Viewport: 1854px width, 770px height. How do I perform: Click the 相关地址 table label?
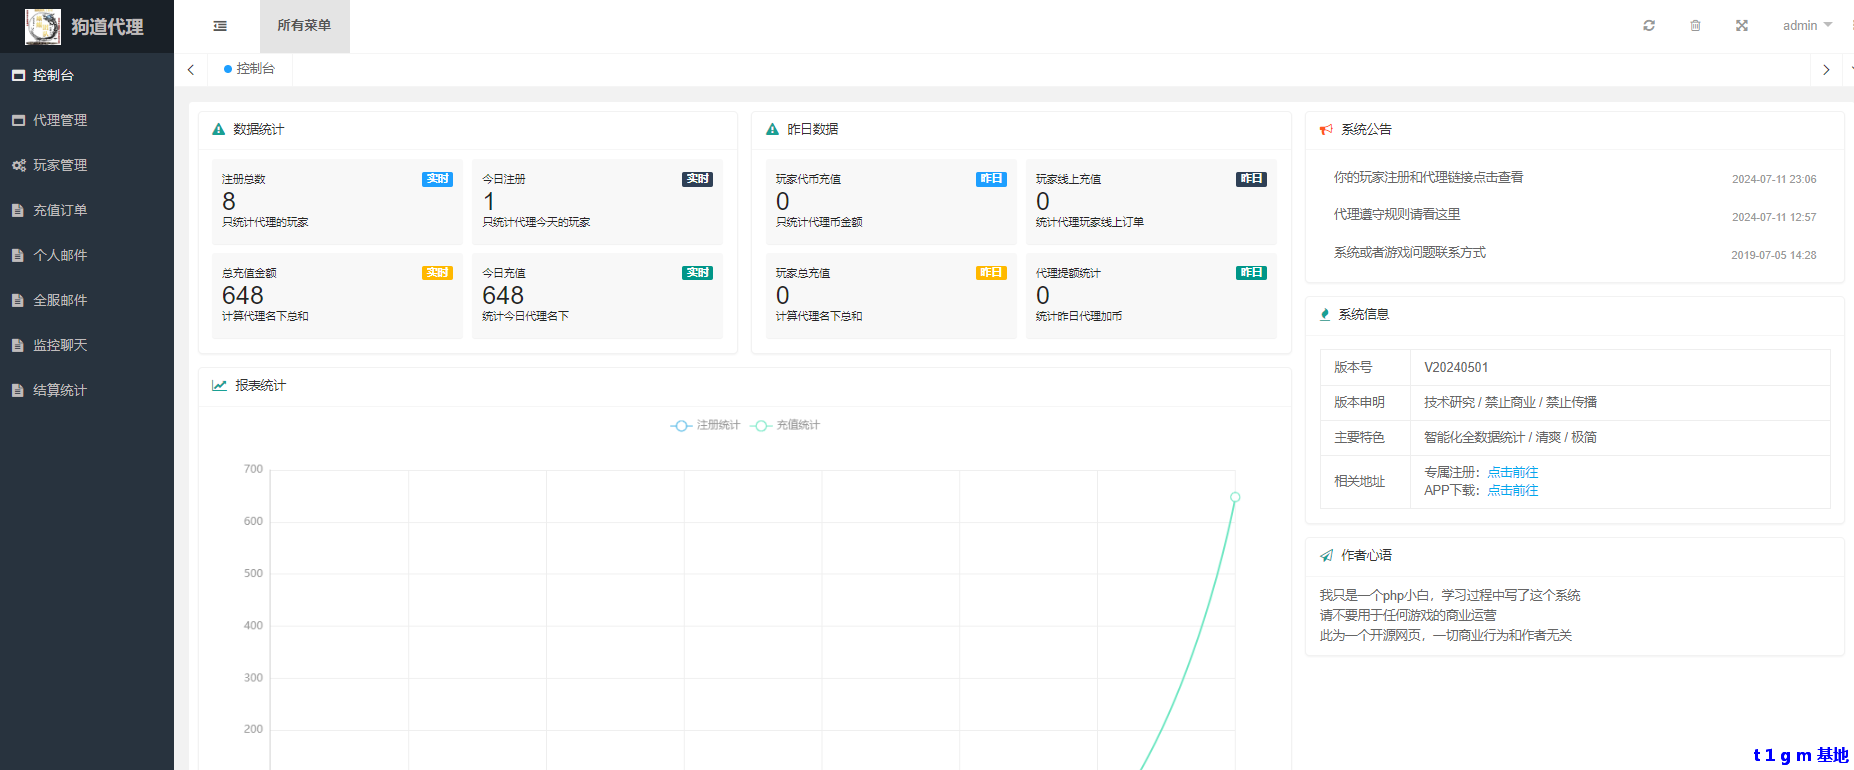[x=1359, y=481]
